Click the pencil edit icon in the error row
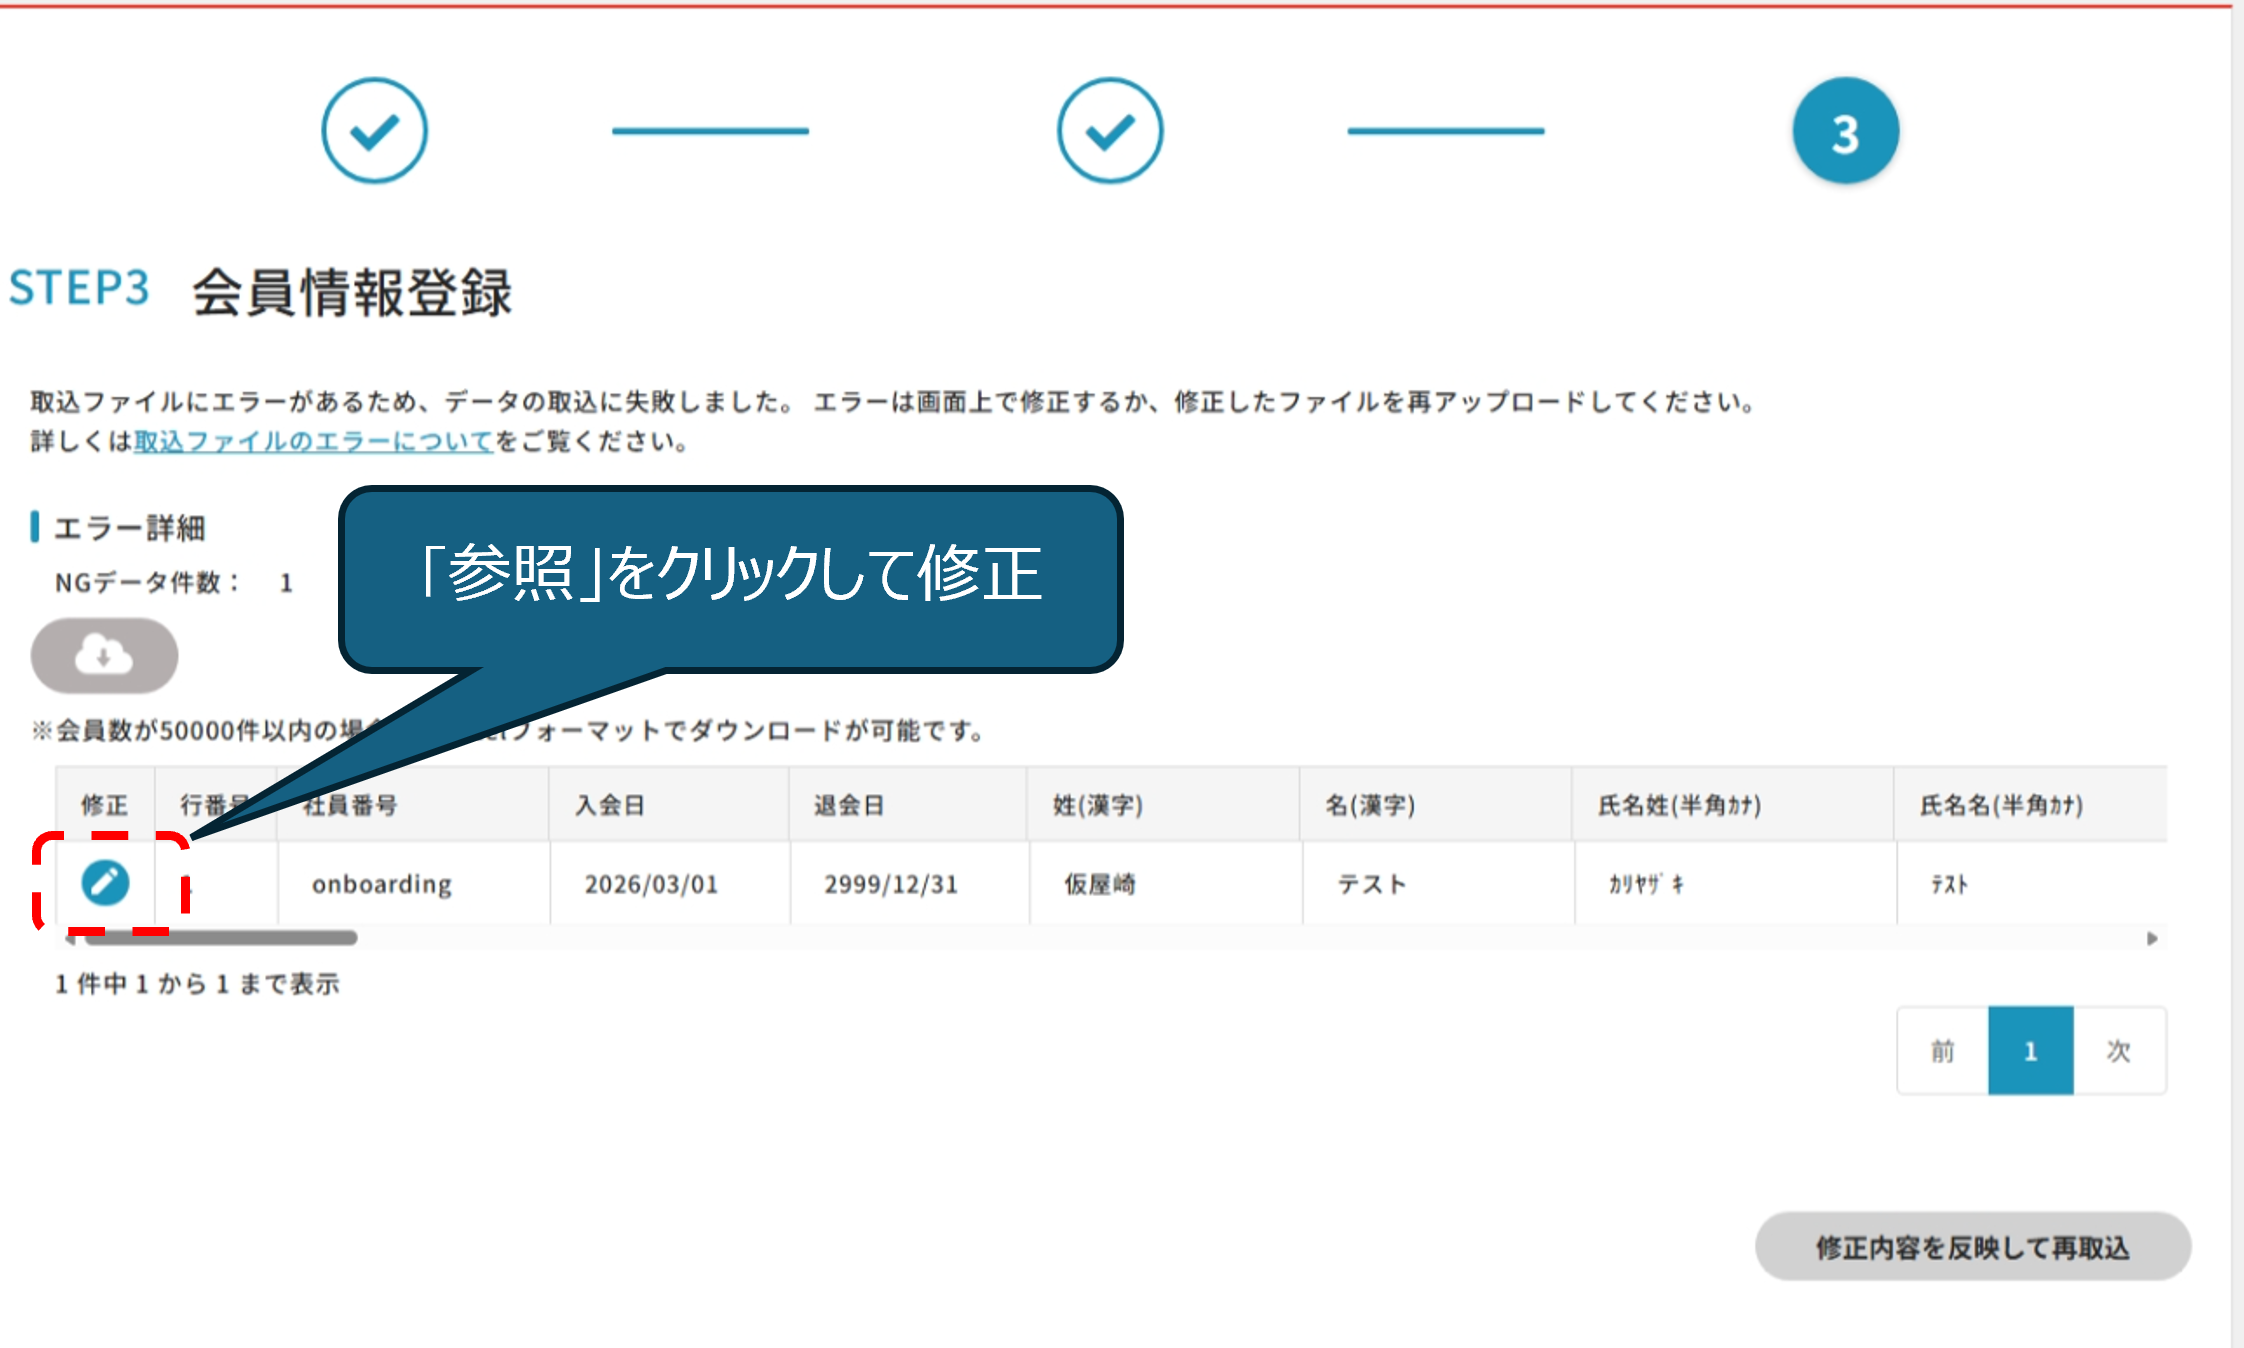This screenshot has width=2244, height=1348. tap(105, 882)
